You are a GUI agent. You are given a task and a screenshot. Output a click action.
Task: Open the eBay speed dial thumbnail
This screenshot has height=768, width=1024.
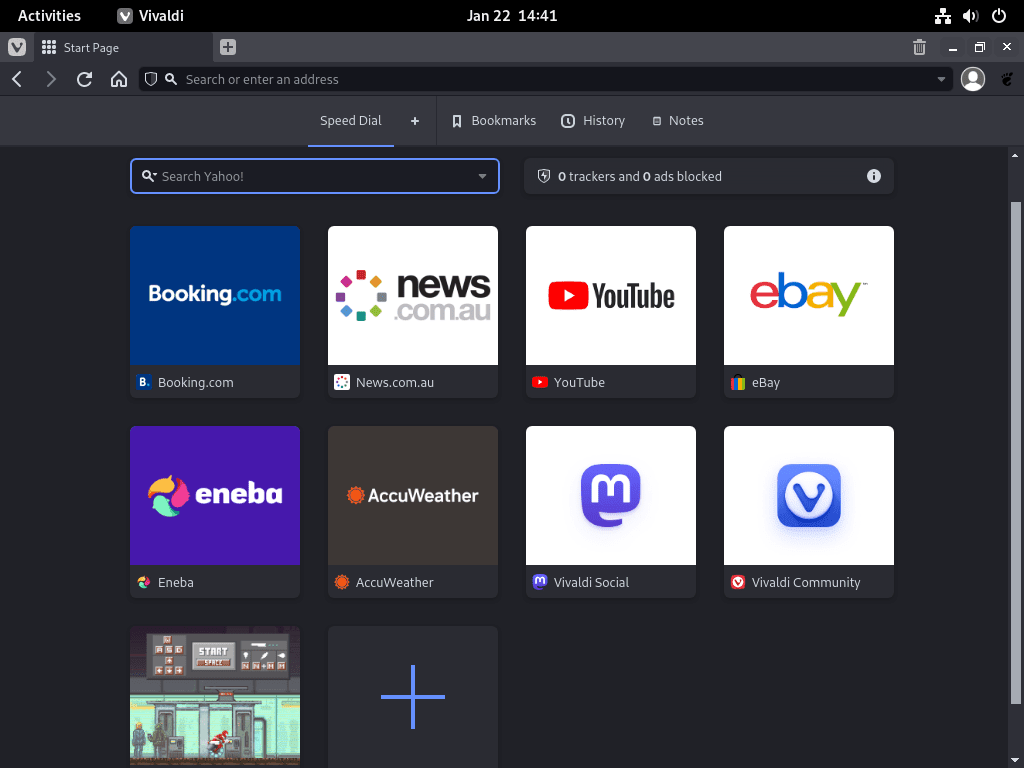click(x=808, y=295)
